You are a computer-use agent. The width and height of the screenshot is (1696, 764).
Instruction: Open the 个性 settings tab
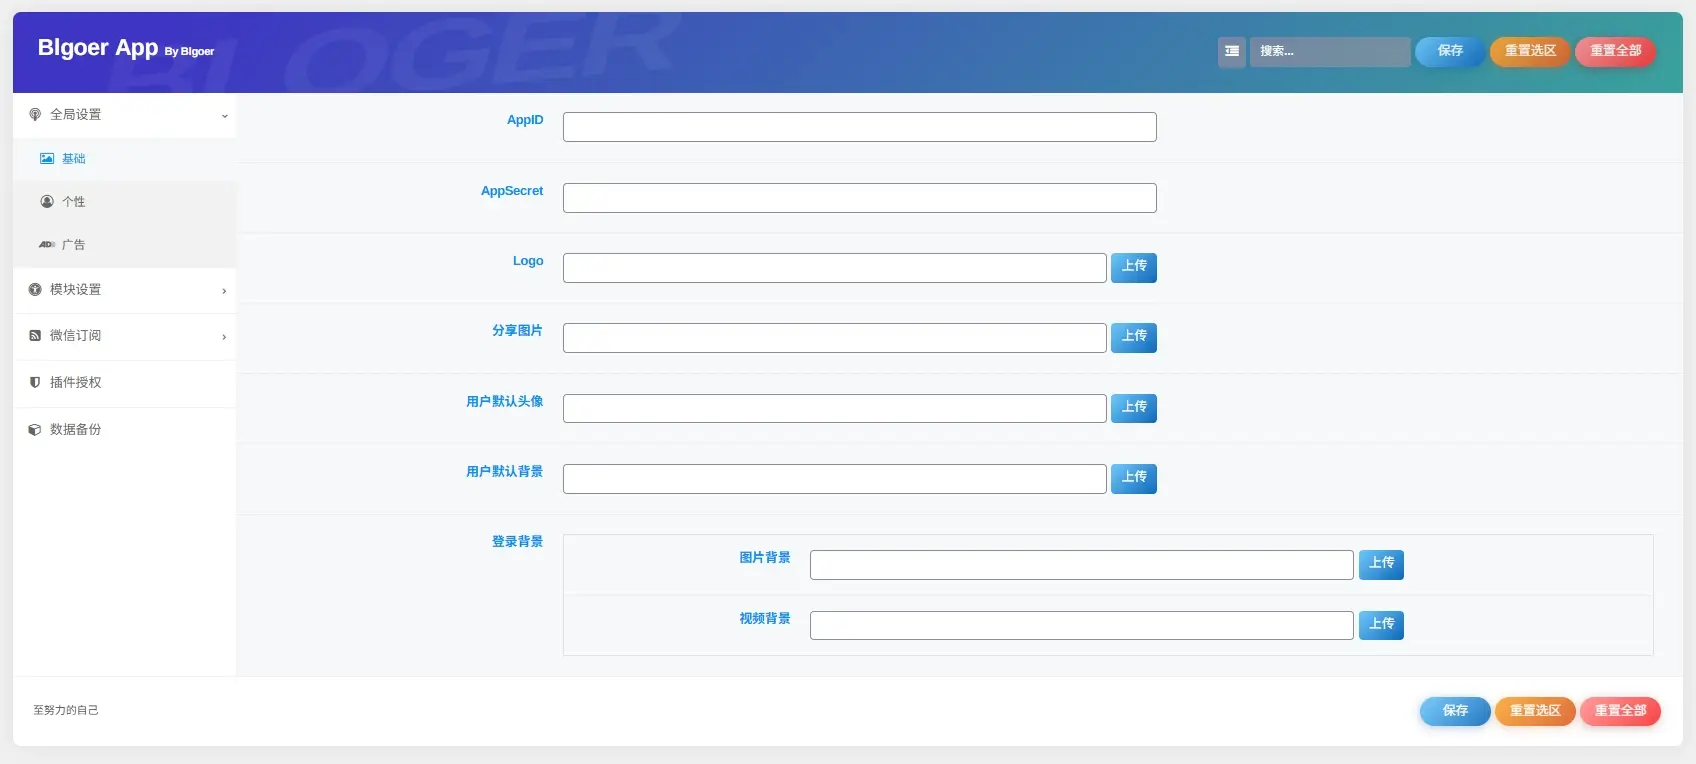coord(74,202)
